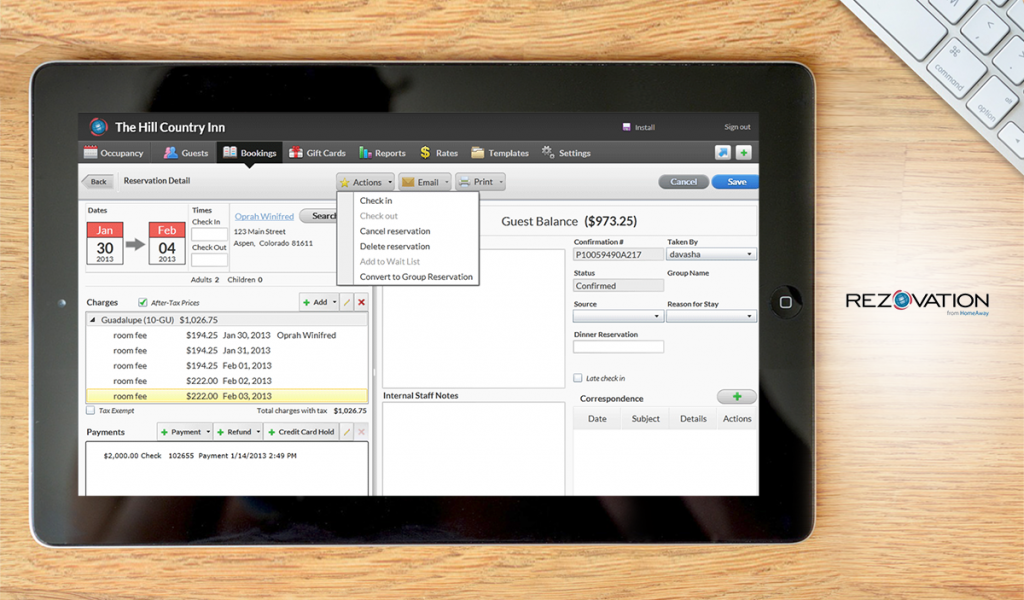
Task: Open the Occupancy tab icon
Action: [x=92, y=153]
